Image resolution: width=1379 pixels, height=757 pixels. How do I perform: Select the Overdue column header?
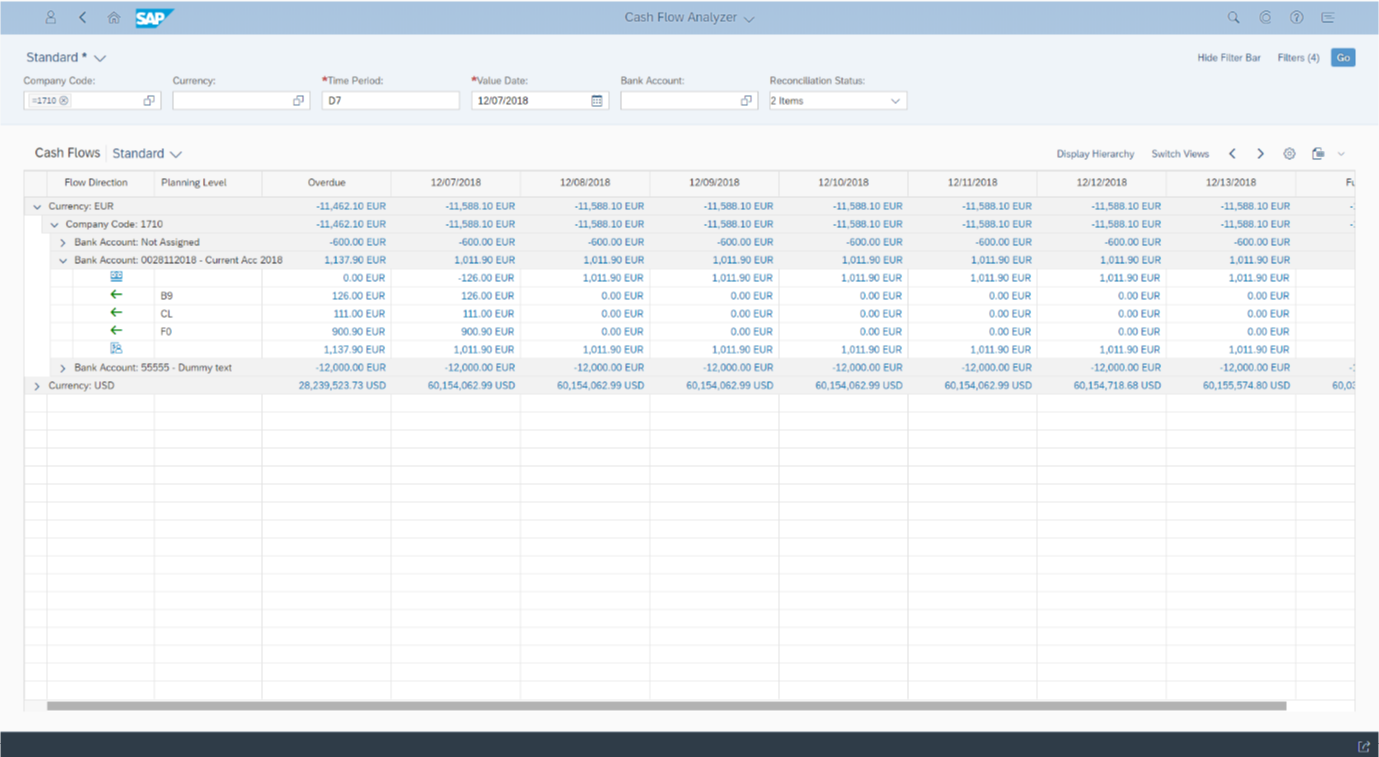tap(326, 183)
